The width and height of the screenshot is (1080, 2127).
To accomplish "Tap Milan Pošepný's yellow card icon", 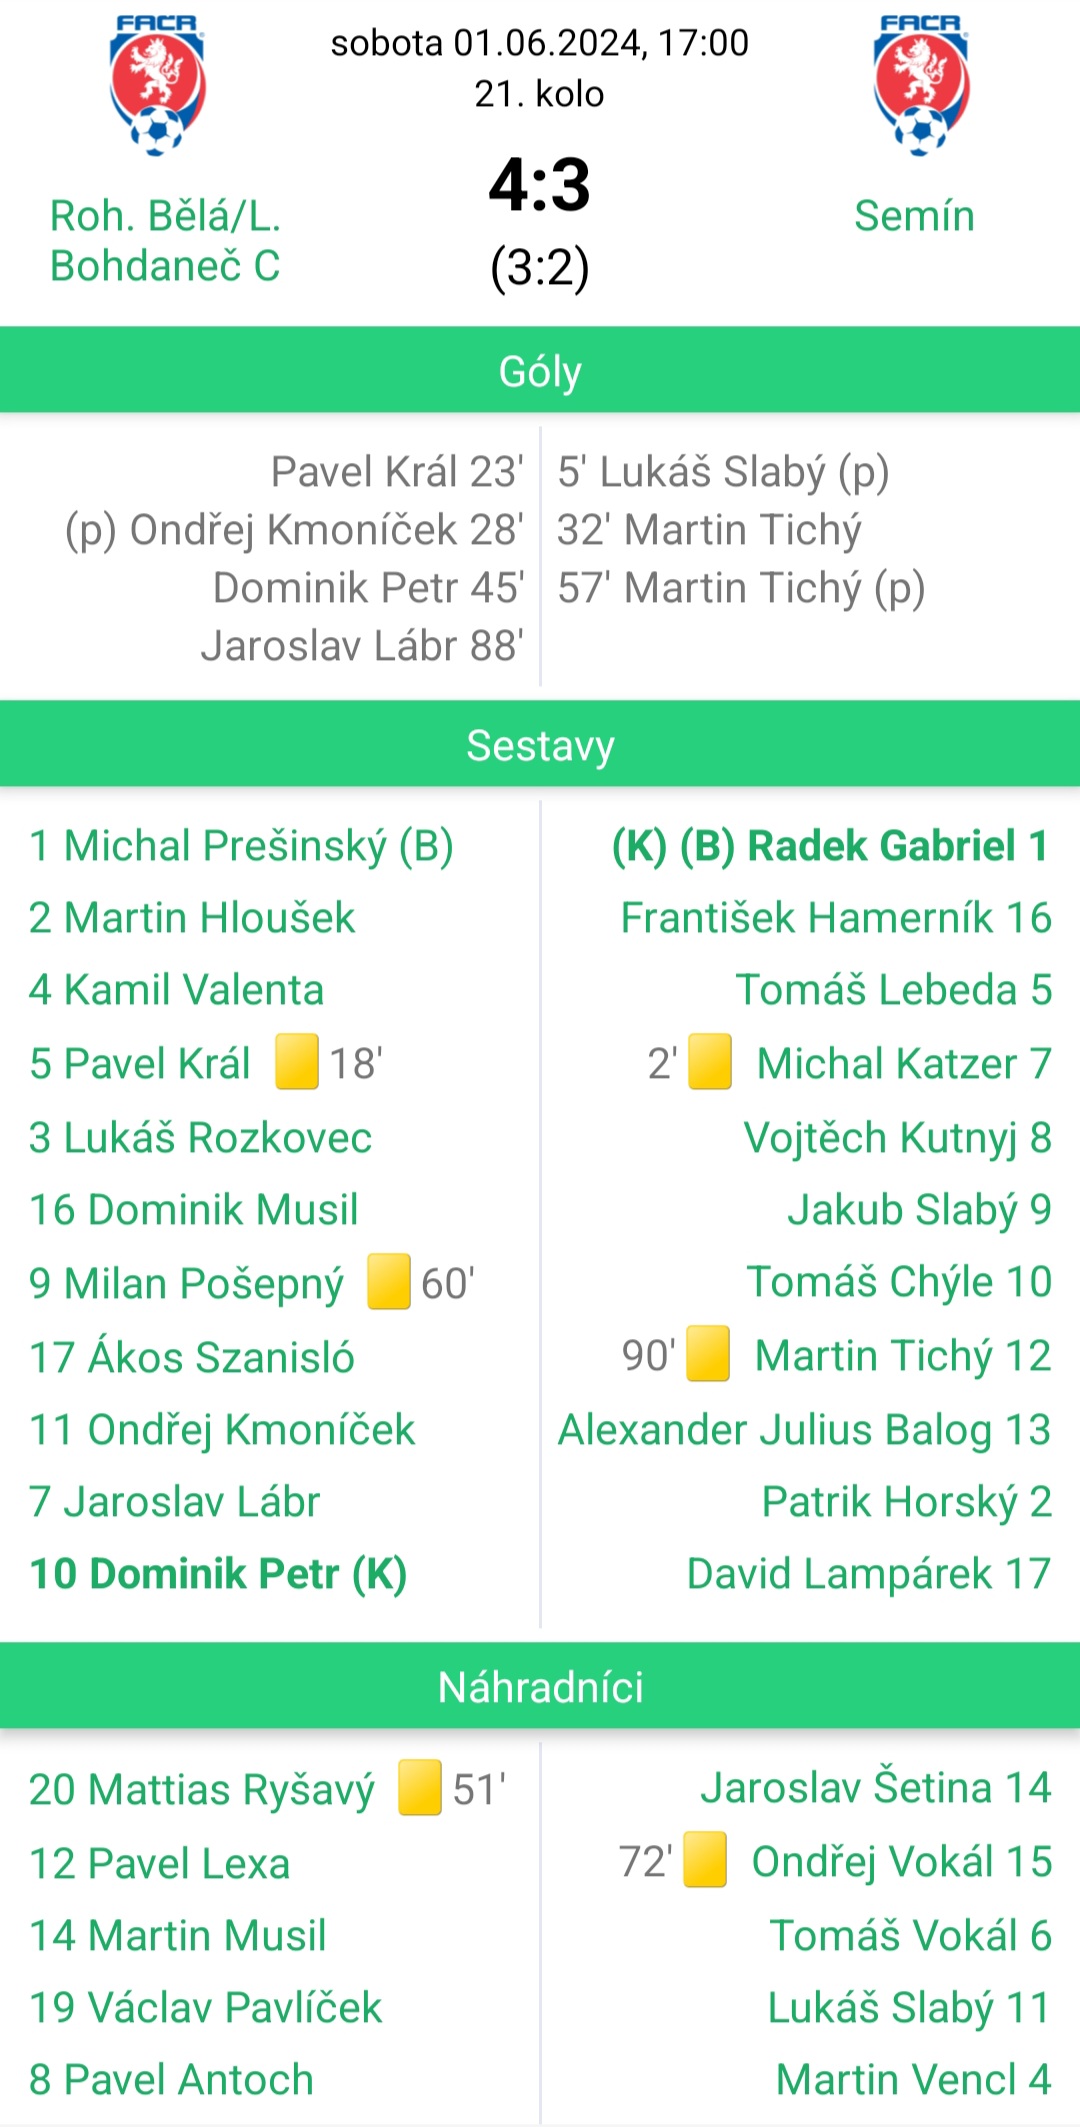I will (389, 1281).
